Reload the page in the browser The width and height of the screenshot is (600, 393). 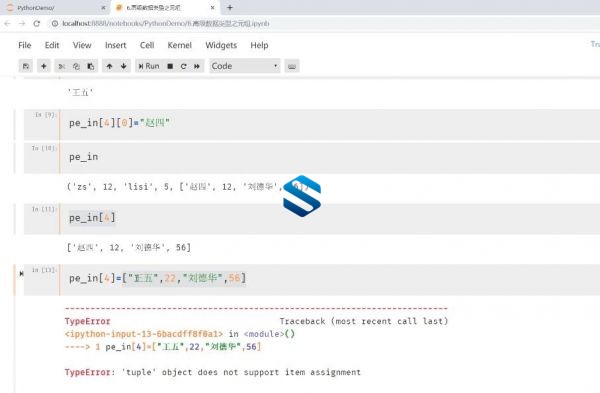(x=37, y=24)
